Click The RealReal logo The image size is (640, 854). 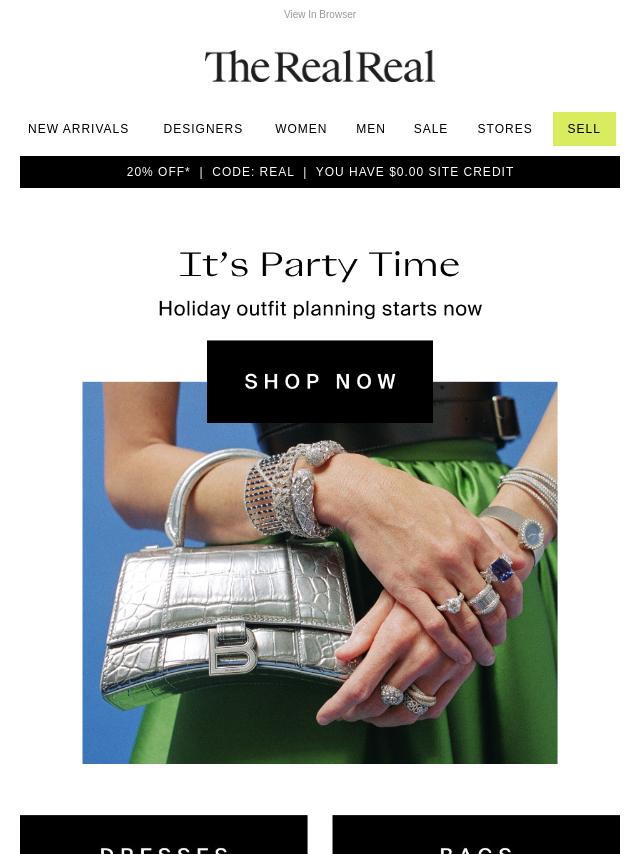(x=320, y=67)
